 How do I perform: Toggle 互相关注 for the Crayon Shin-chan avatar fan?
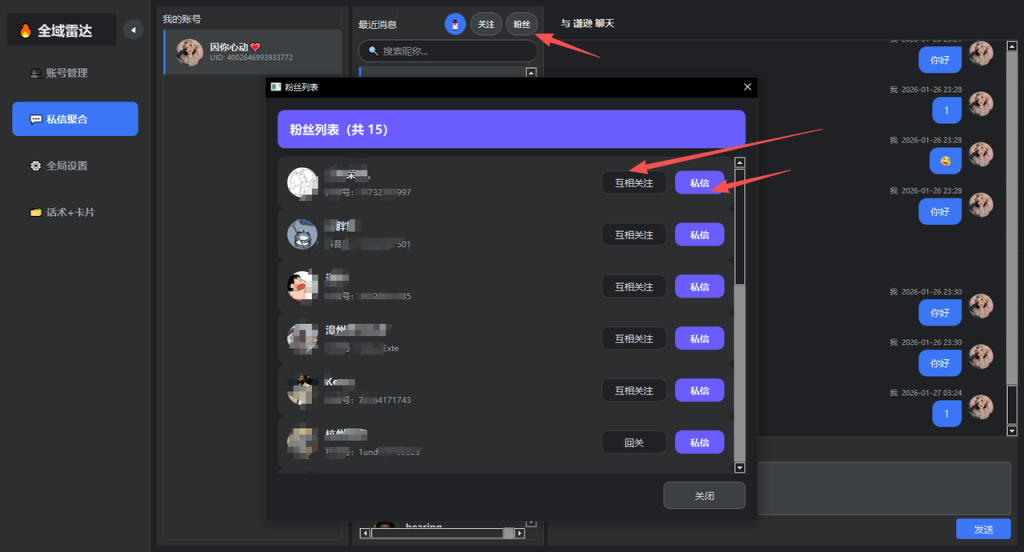[633, 287]
